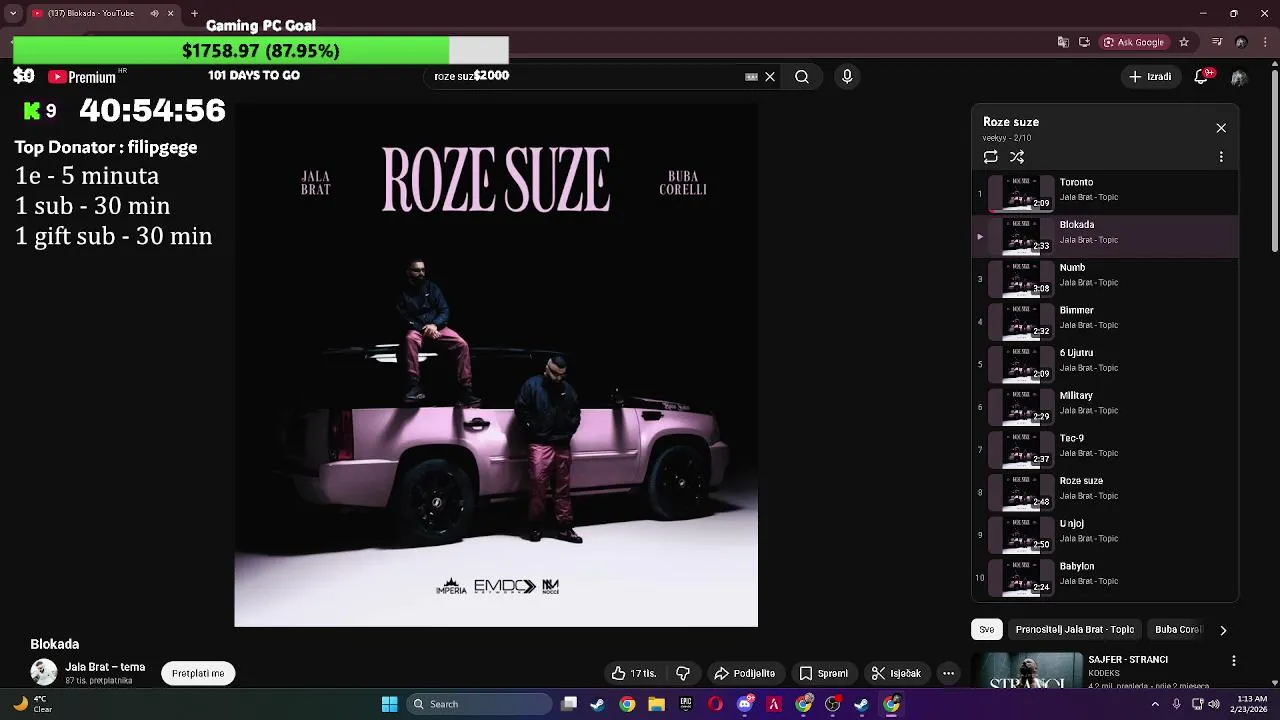Click the Podijelite share button

(745, 673)
